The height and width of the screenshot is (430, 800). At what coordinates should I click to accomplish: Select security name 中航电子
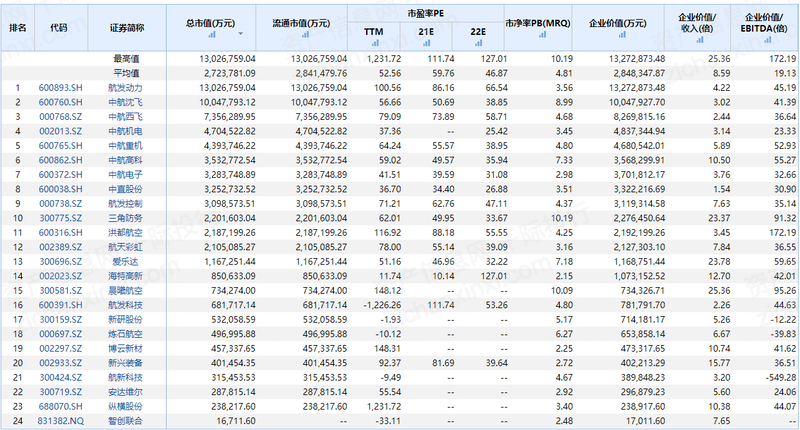(x=126, y=174)
